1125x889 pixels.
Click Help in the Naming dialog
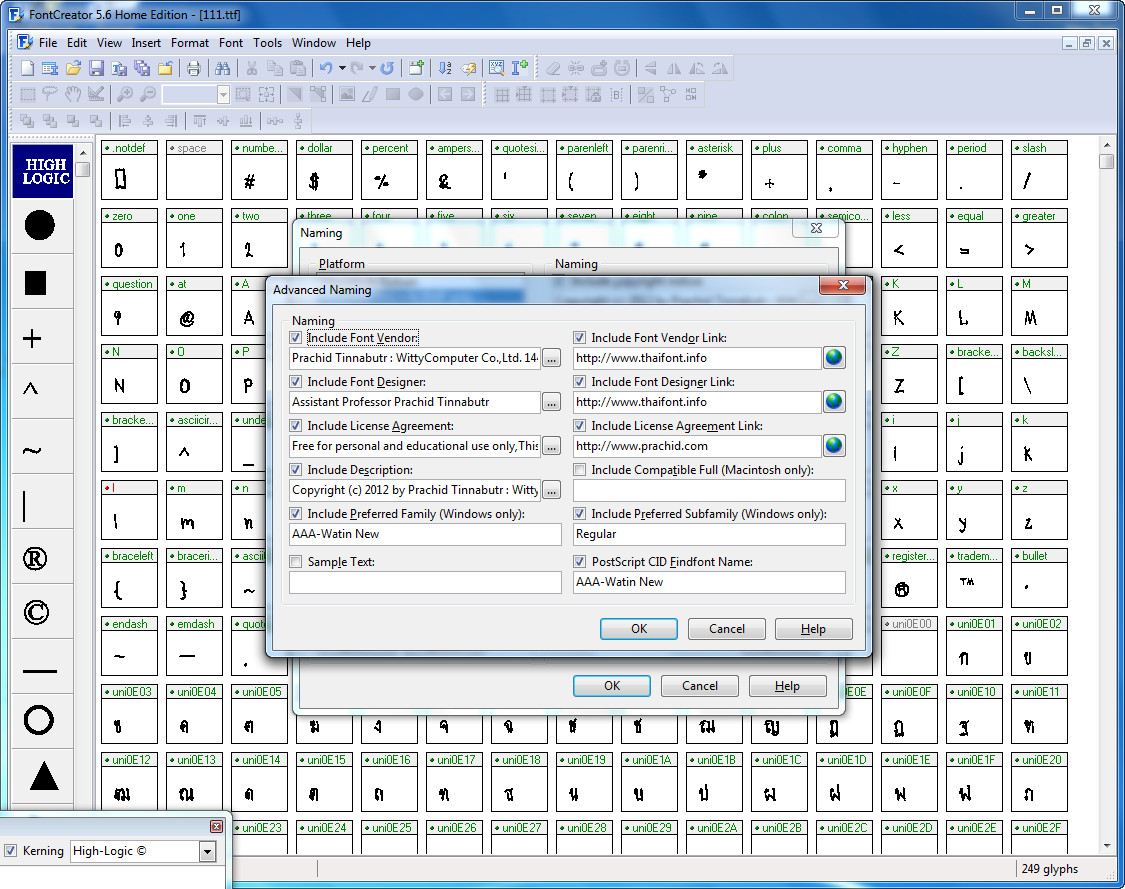point(787,686)
